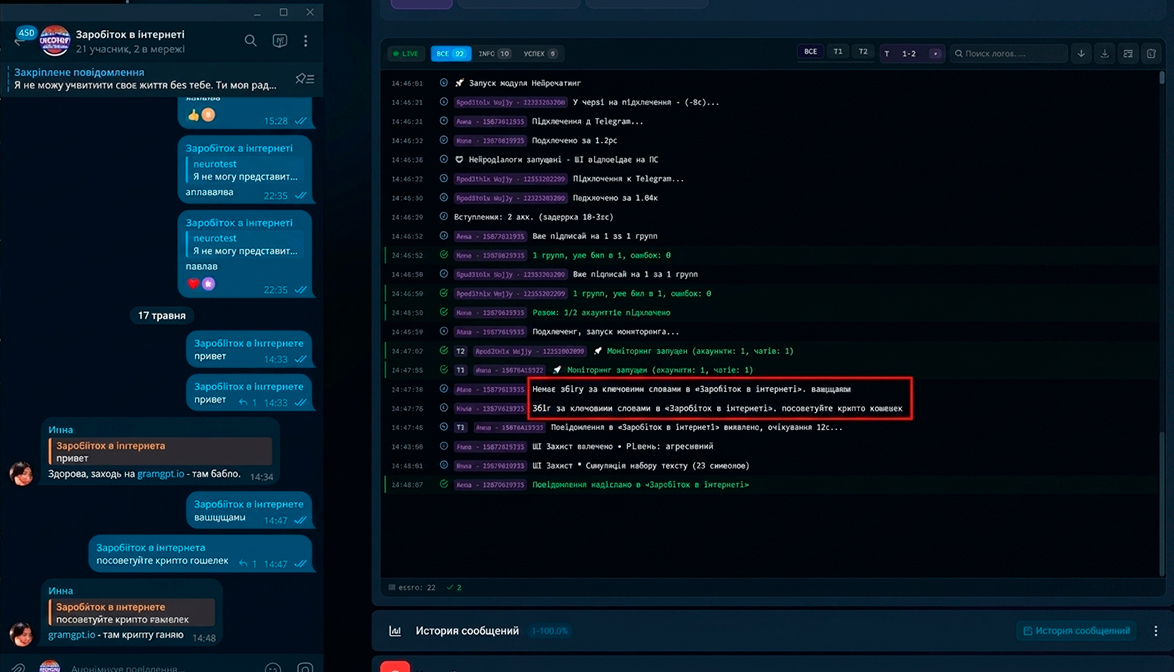Toggle the LIVE log indicator
Screen dimensions: 1174x672
tap(406, 54)
